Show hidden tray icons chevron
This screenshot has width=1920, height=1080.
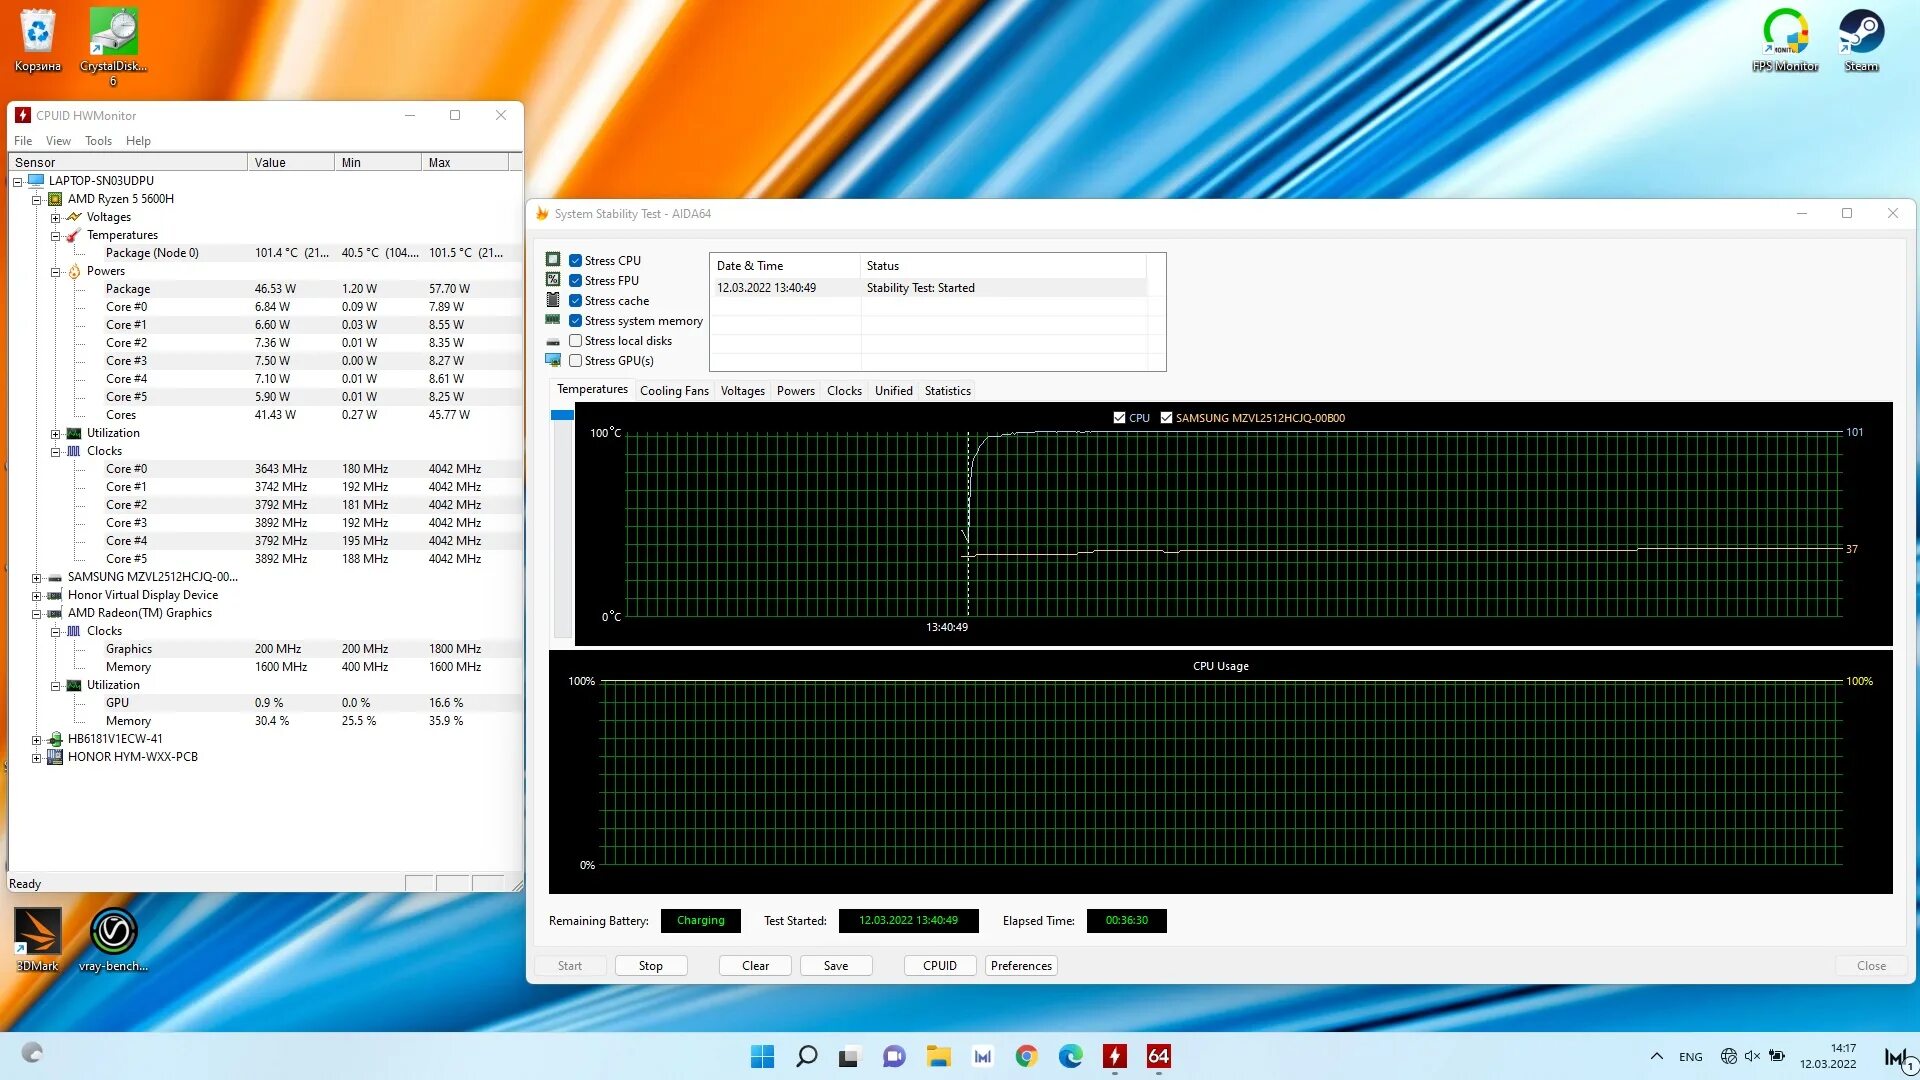tap(1657, 1056)
